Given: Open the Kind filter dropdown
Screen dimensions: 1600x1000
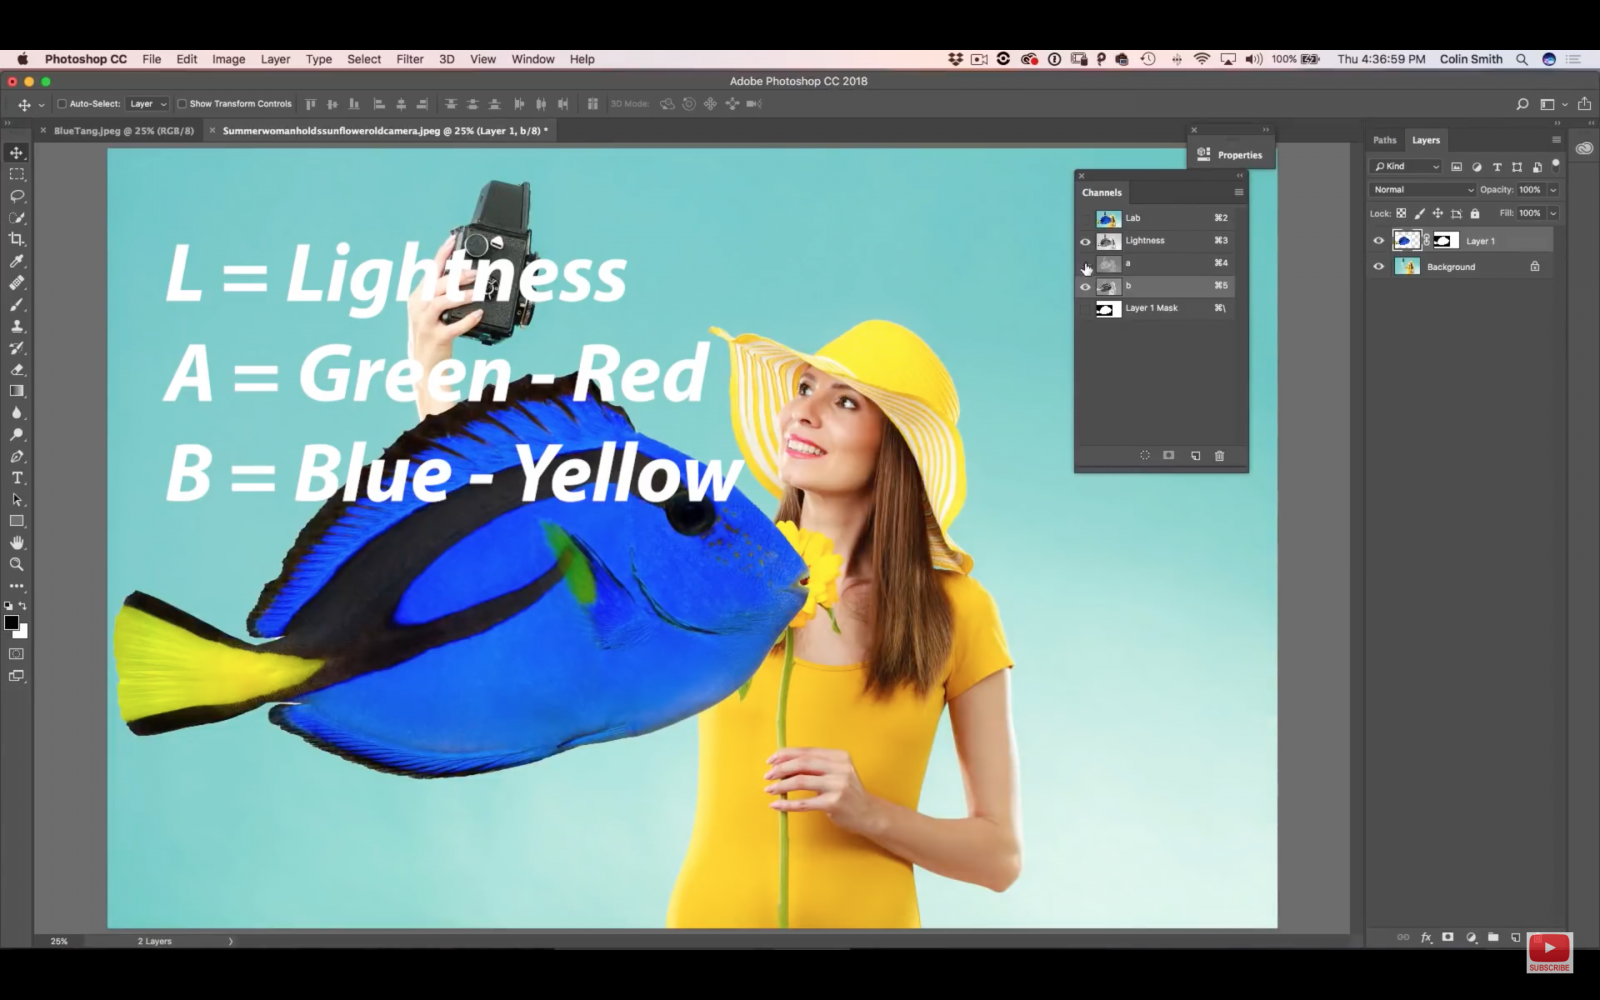Looking at the screenshot, I should [1435, 166].
